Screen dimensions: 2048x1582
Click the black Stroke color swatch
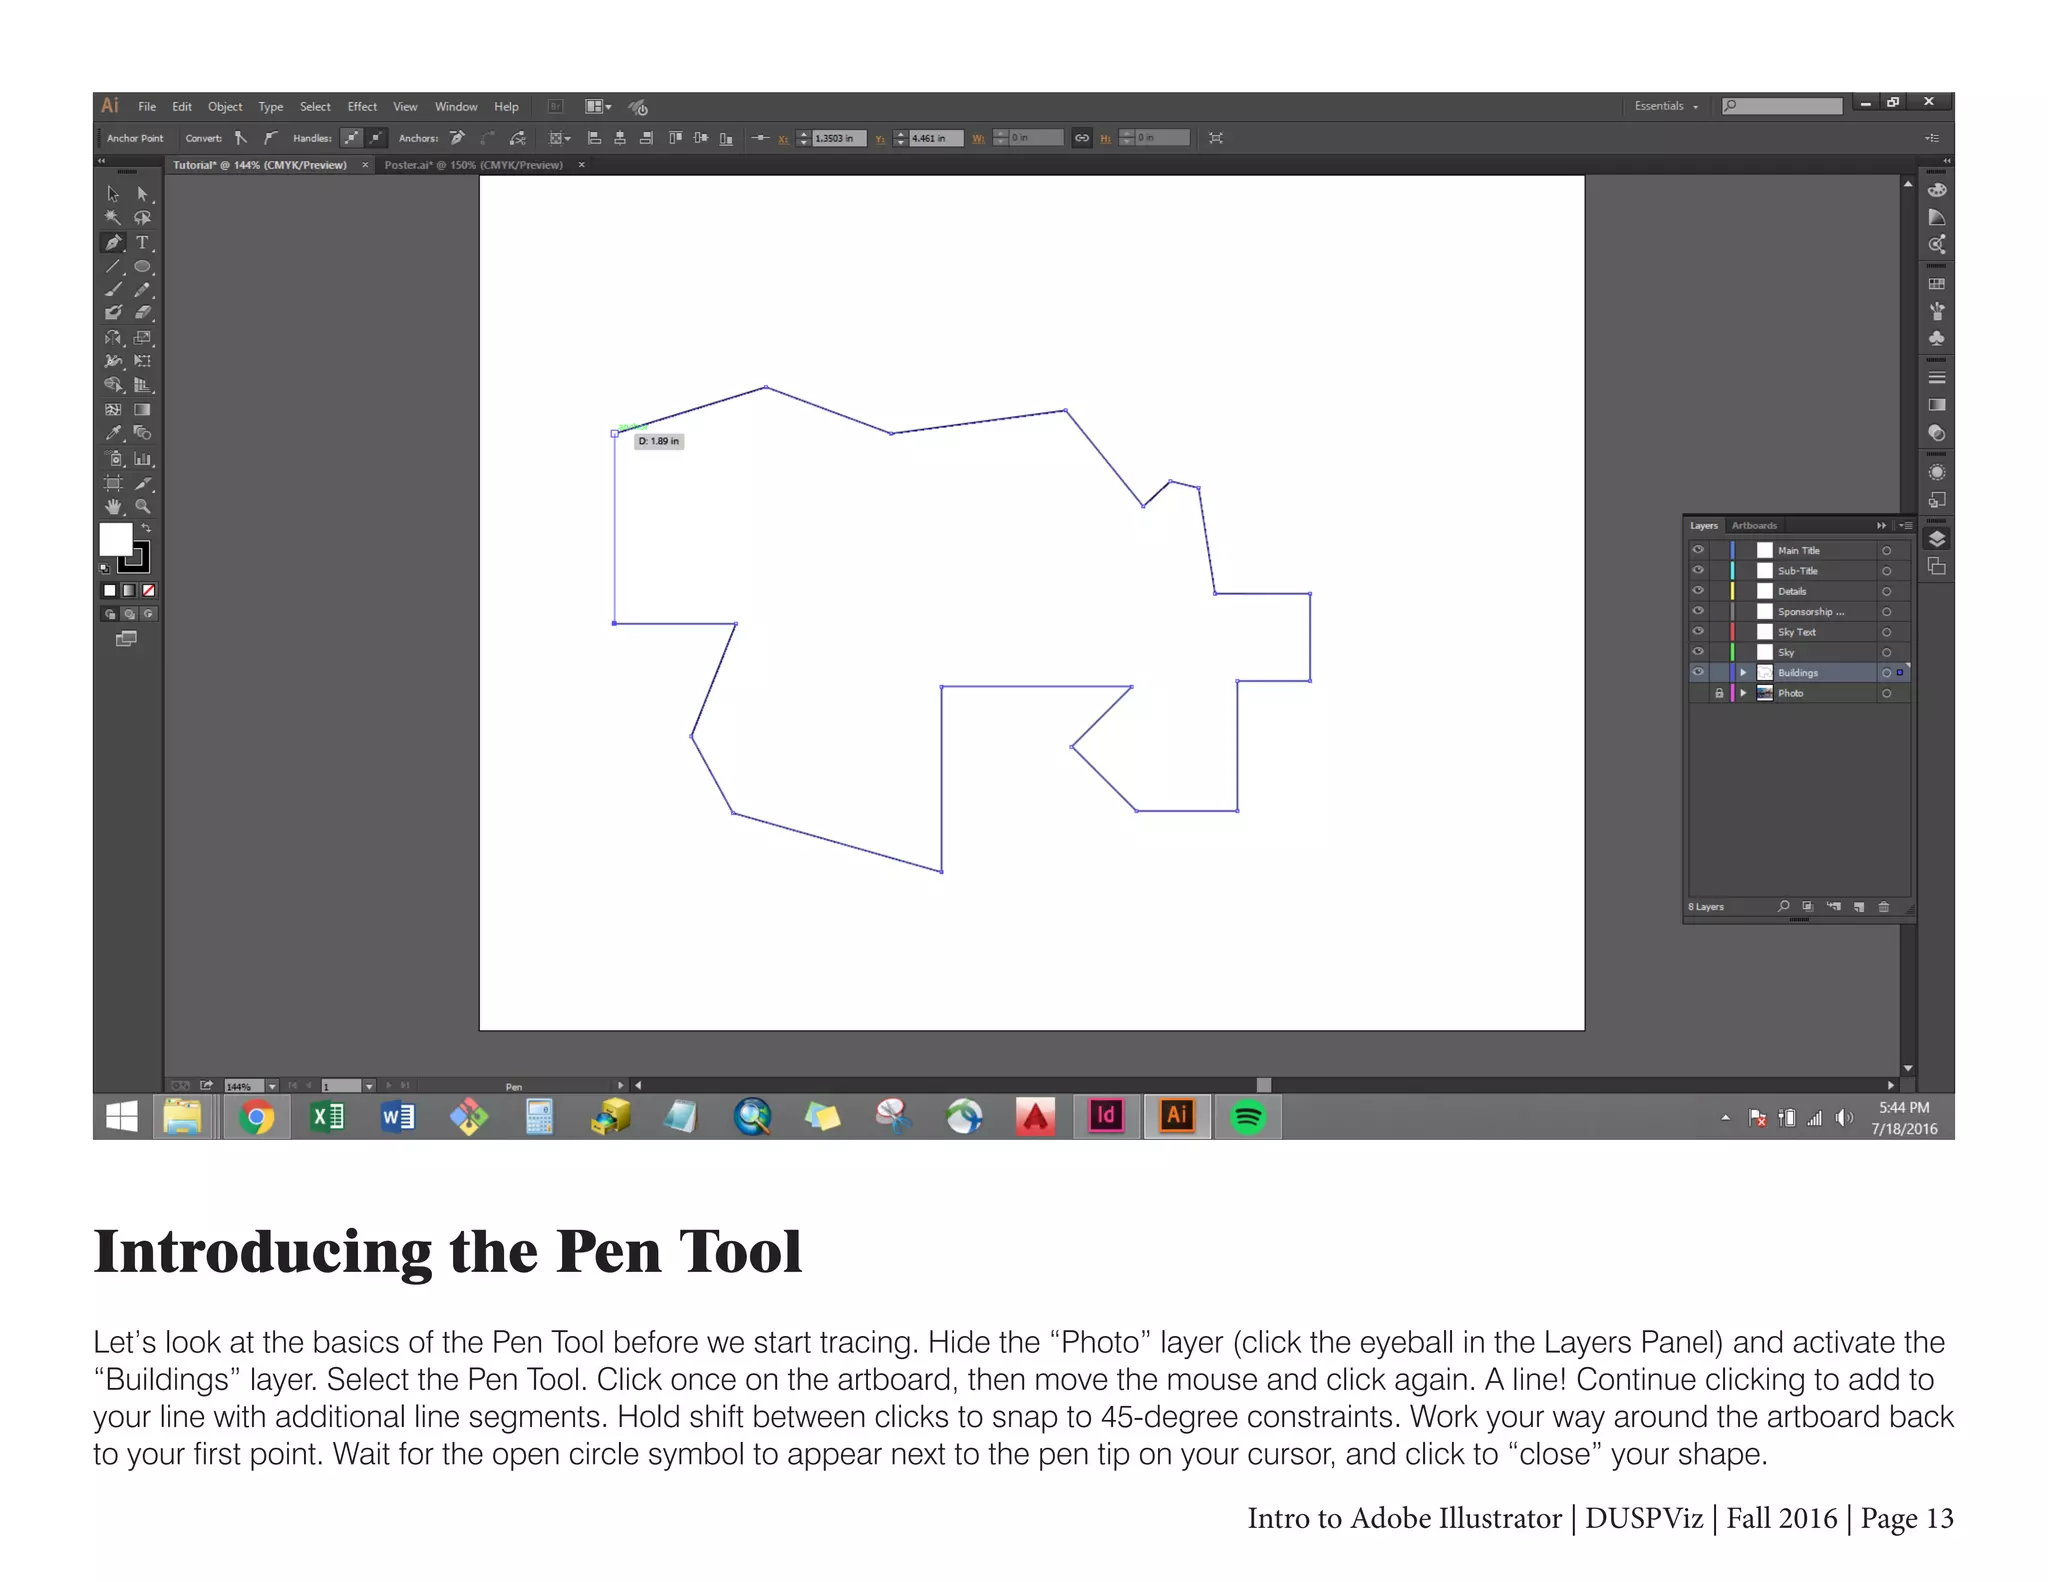click(136, 558)
